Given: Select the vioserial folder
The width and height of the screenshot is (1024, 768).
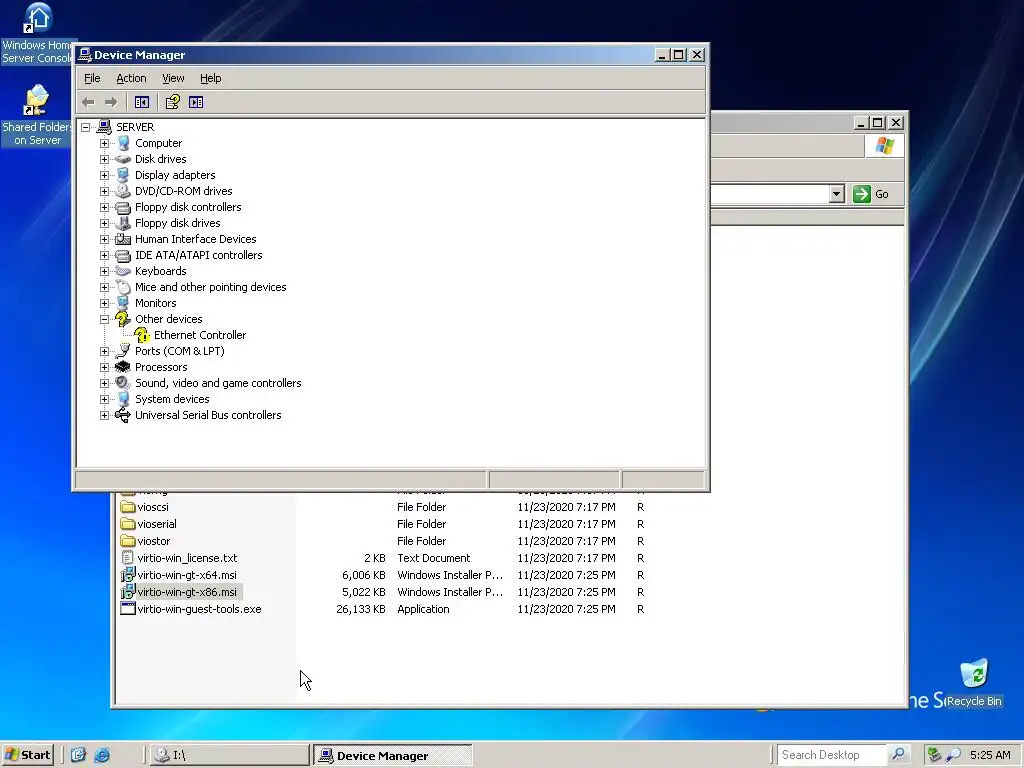Looking at the screenshot, I should [x=149, y=524].
